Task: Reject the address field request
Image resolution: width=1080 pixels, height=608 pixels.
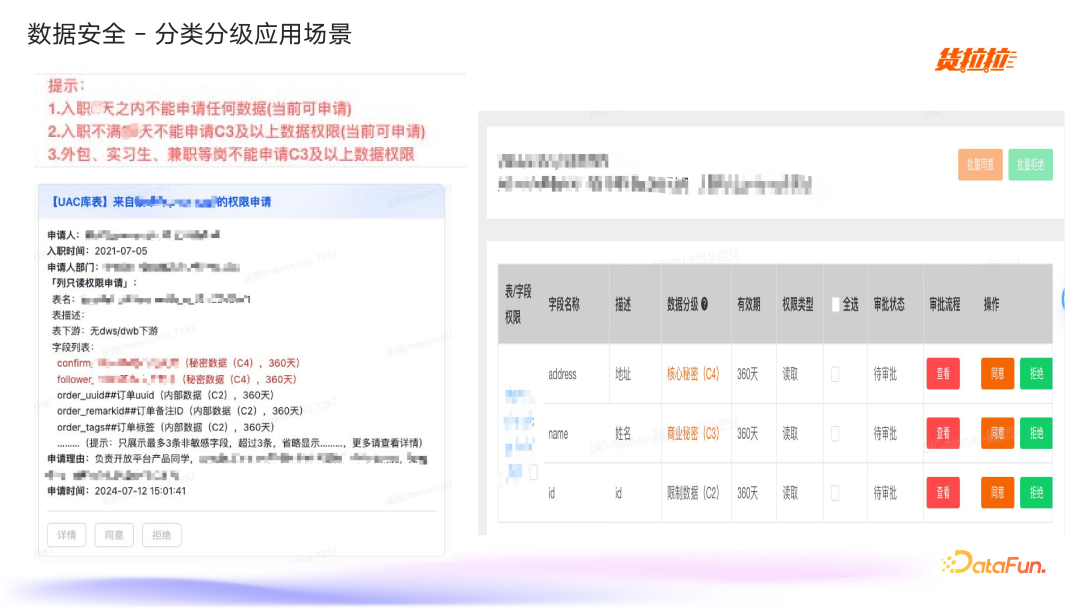Action: click(1036, 374)
